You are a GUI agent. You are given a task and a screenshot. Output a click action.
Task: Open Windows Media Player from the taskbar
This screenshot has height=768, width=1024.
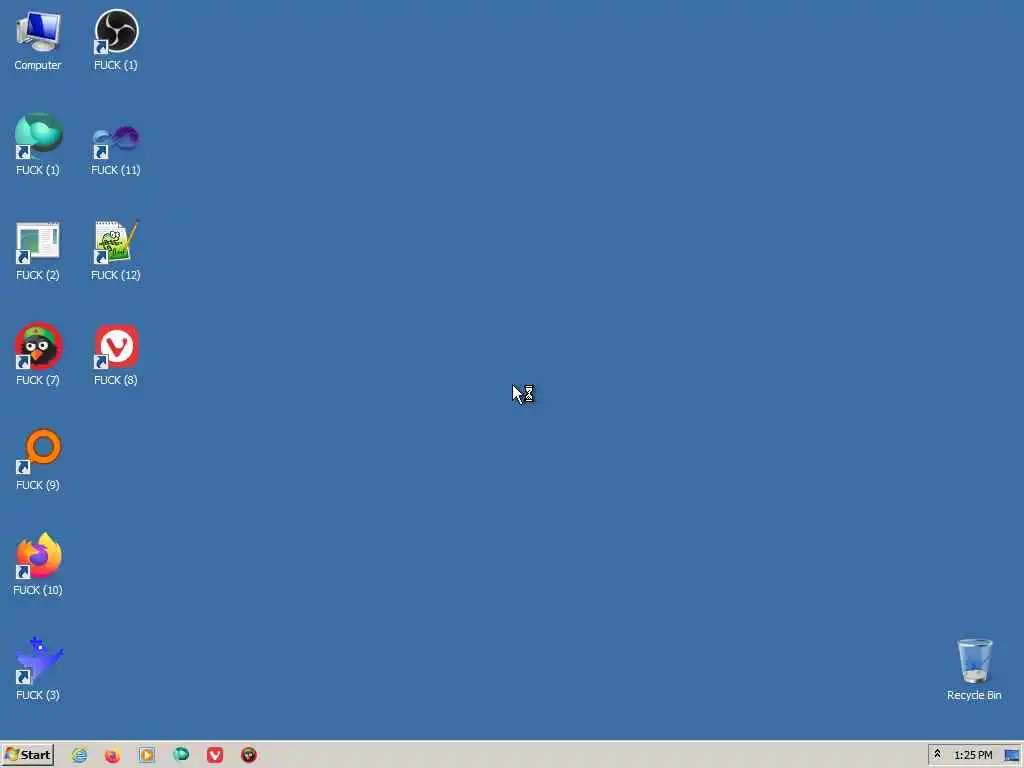pyautogui.click(x=147, y=755)
